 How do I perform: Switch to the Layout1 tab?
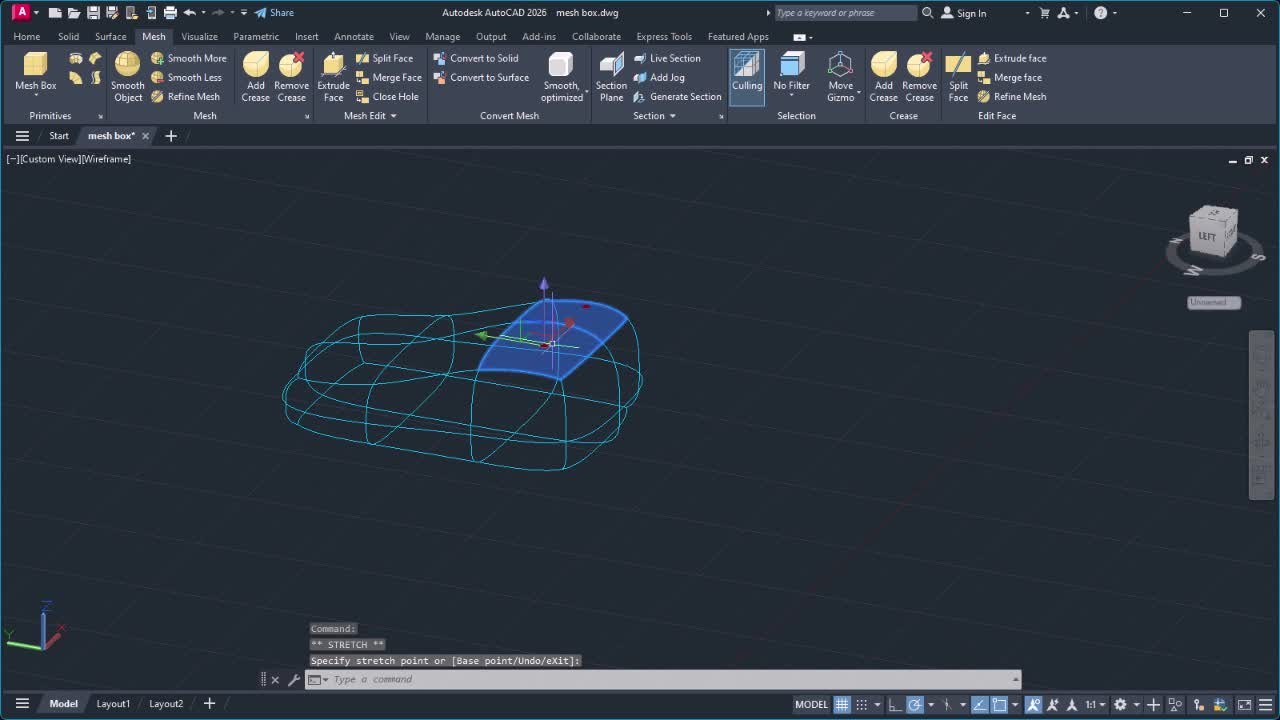click(113, 704)
